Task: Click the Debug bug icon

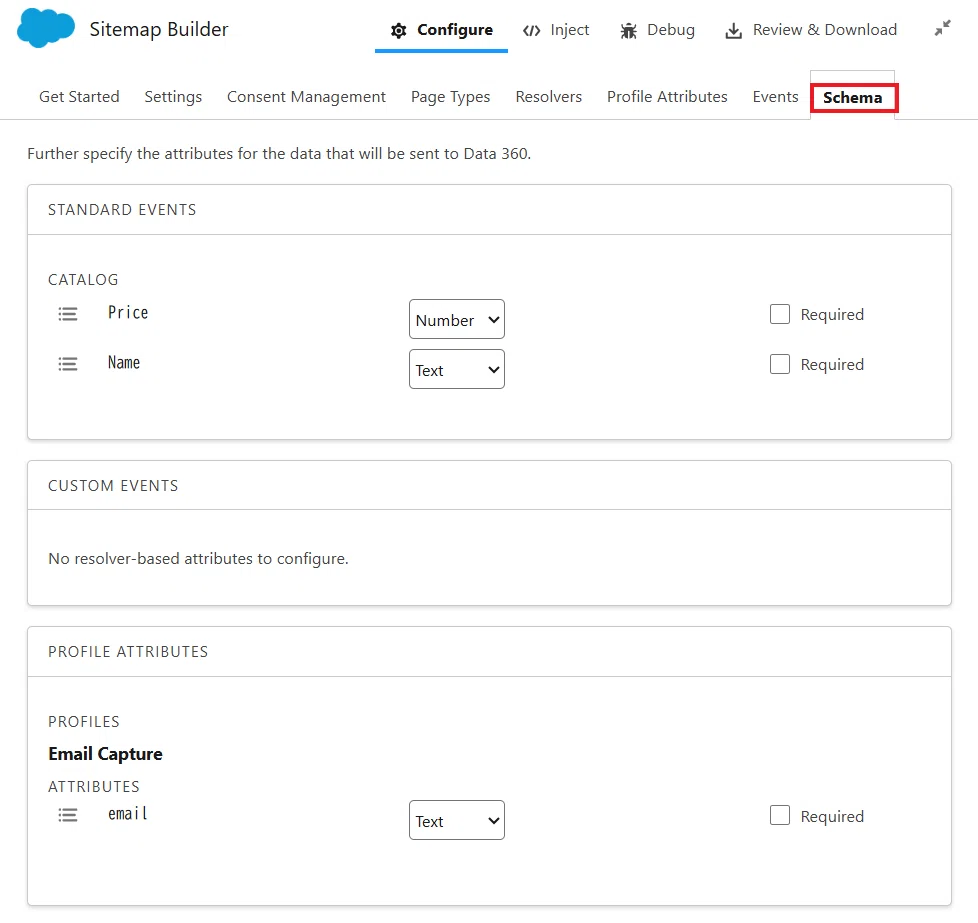Action: (628, 31)
